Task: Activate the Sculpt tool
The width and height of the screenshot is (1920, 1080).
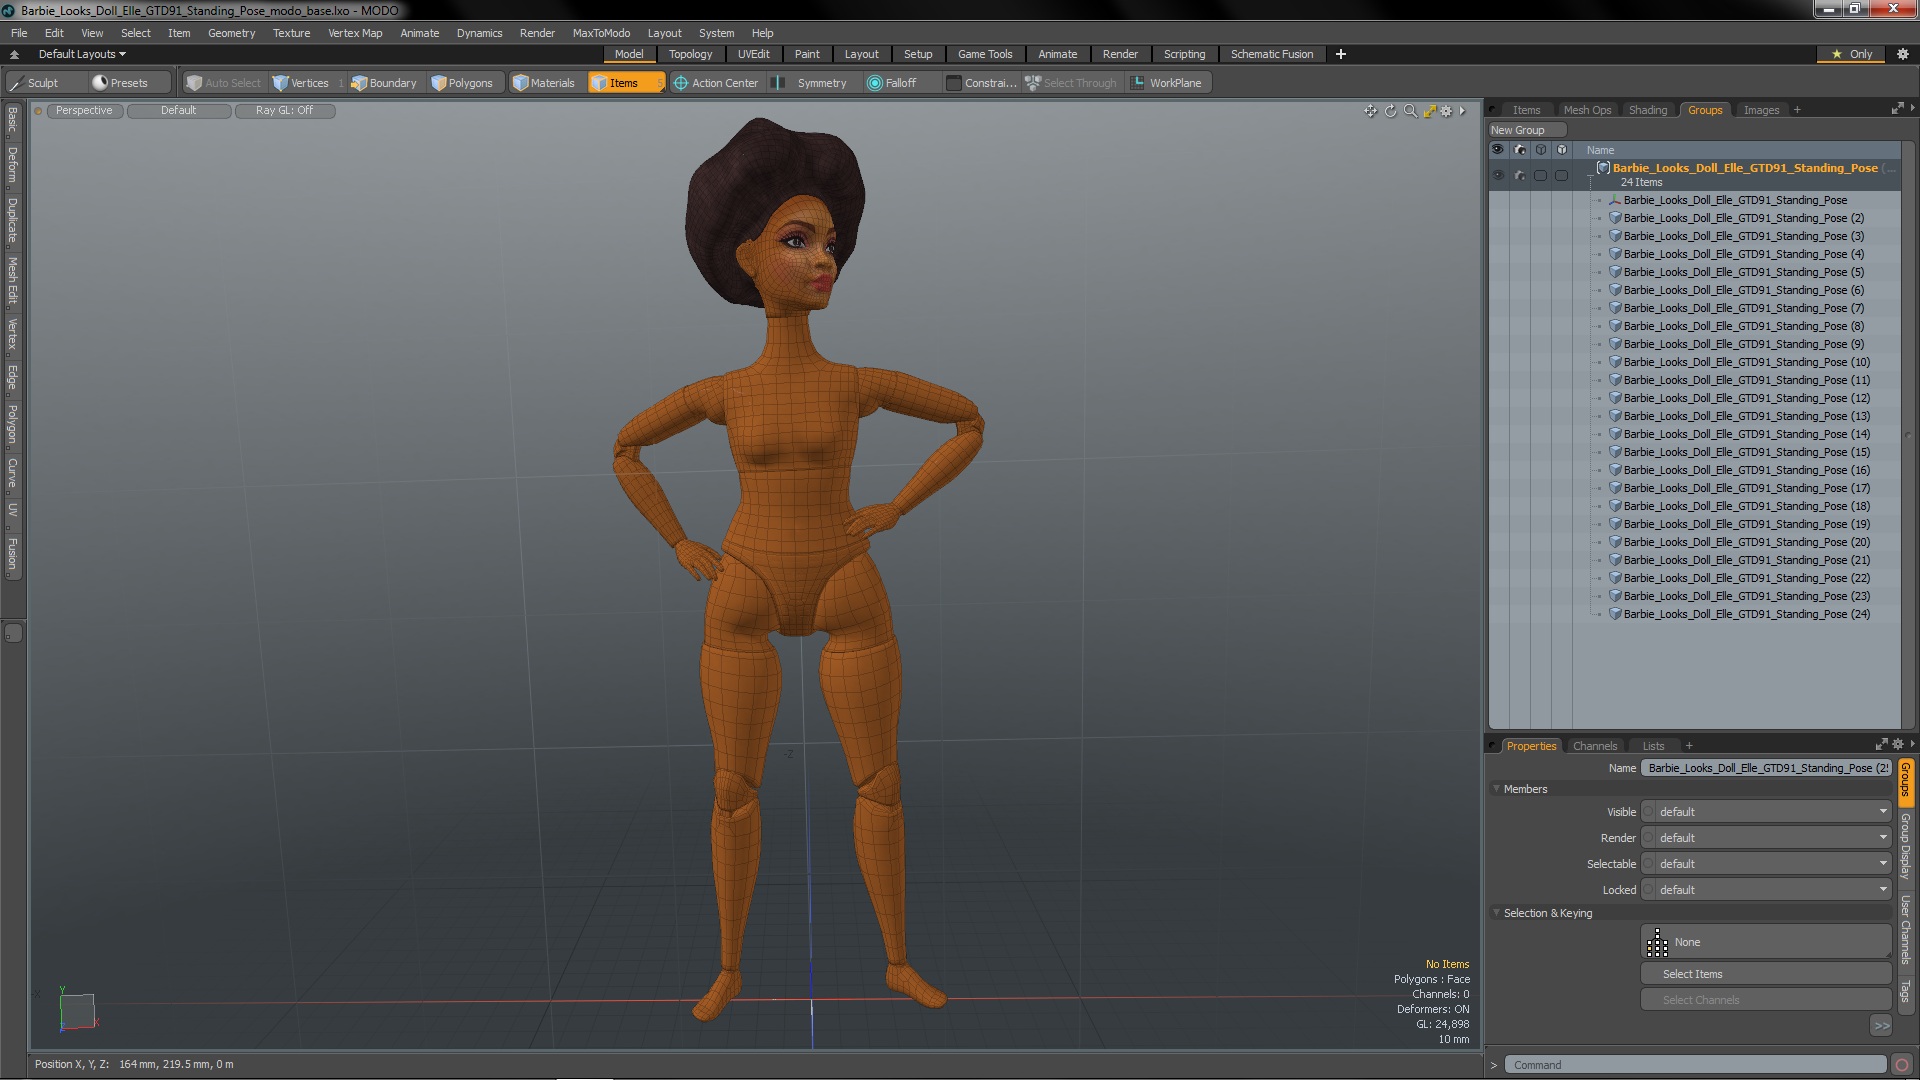Action: [45, 83]
